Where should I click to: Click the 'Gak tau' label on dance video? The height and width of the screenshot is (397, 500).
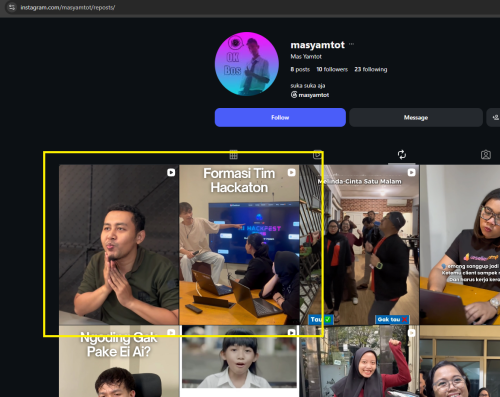(x=392, y=319)
